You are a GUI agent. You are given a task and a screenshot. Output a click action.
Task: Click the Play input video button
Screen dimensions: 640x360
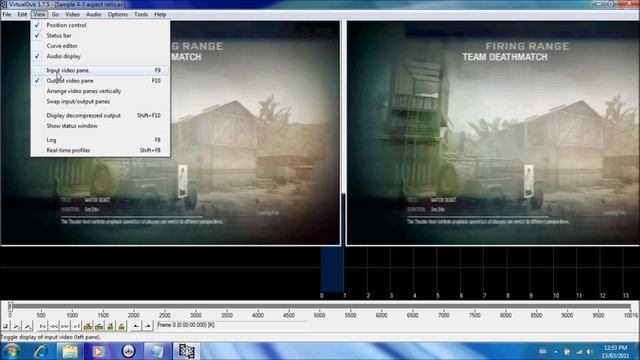point(16,326)
